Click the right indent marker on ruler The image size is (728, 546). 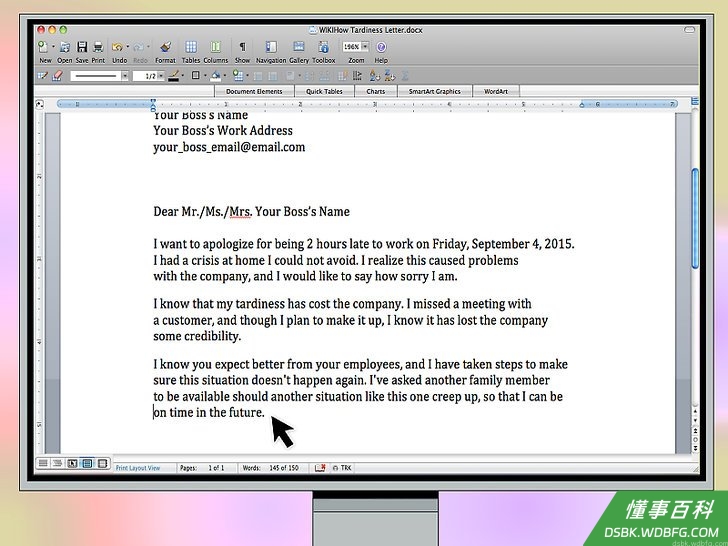tap(582, 105)
